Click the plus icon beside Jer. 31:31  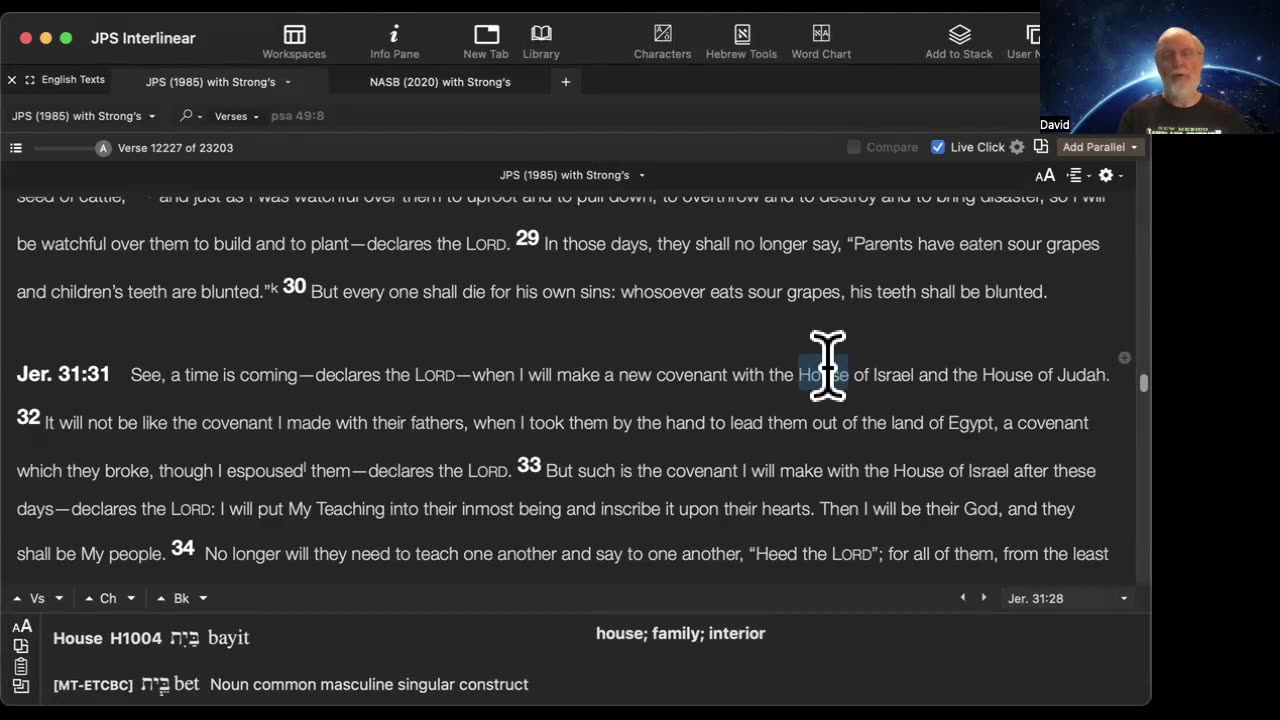[x=1124, y=357]
